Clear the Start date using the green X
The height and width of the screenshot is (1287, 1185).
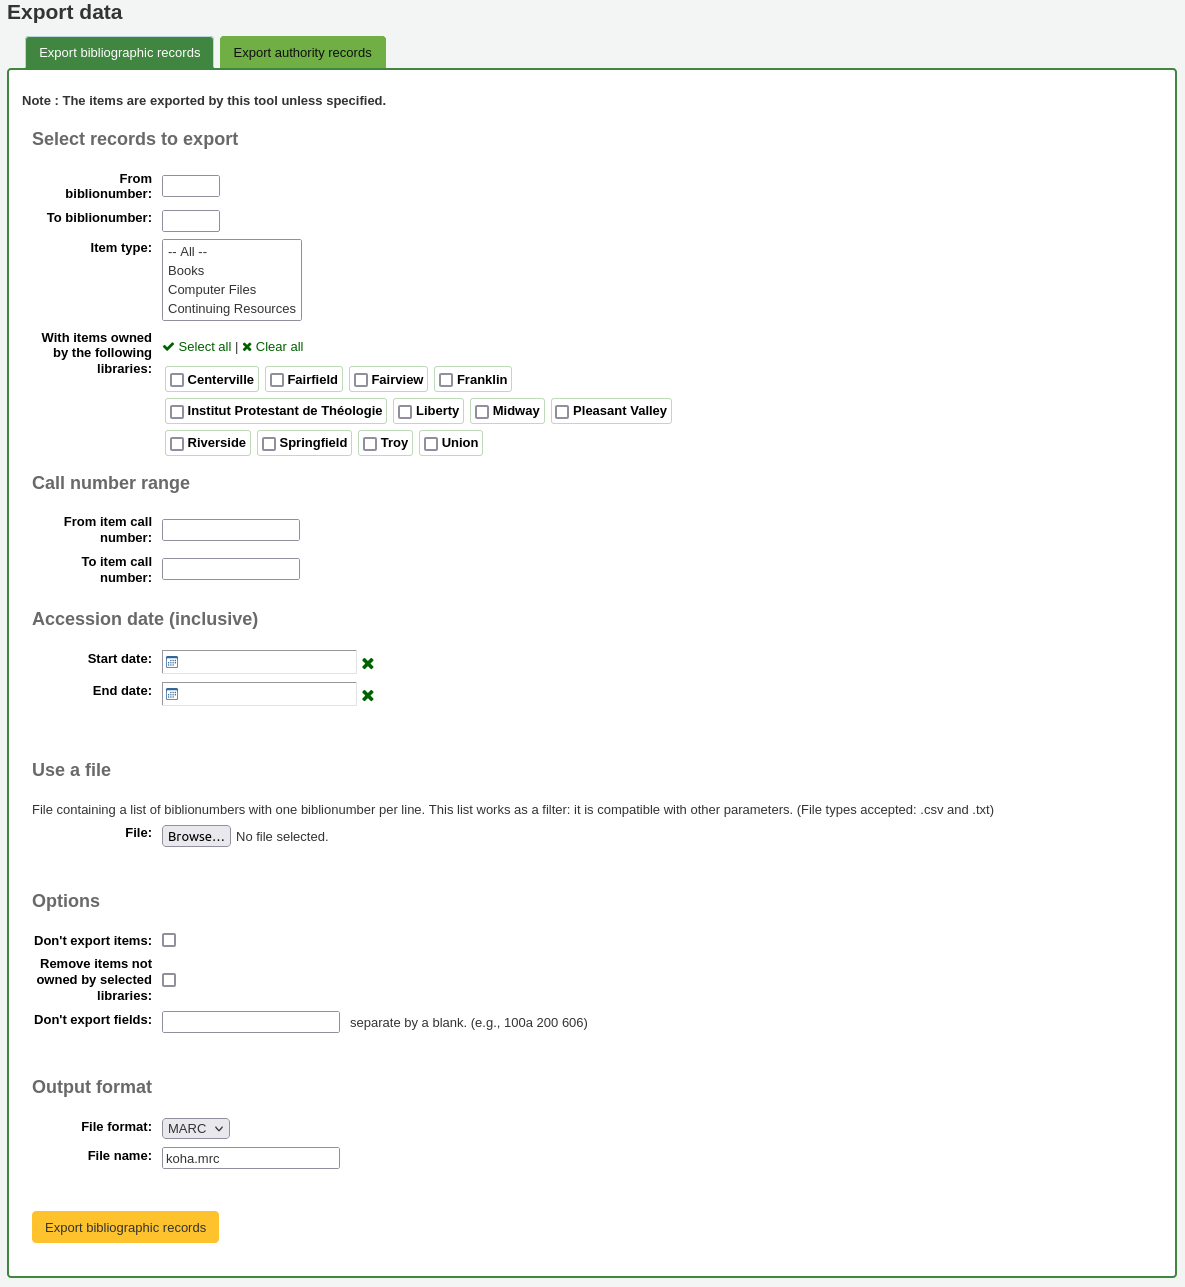pos(367,662)
